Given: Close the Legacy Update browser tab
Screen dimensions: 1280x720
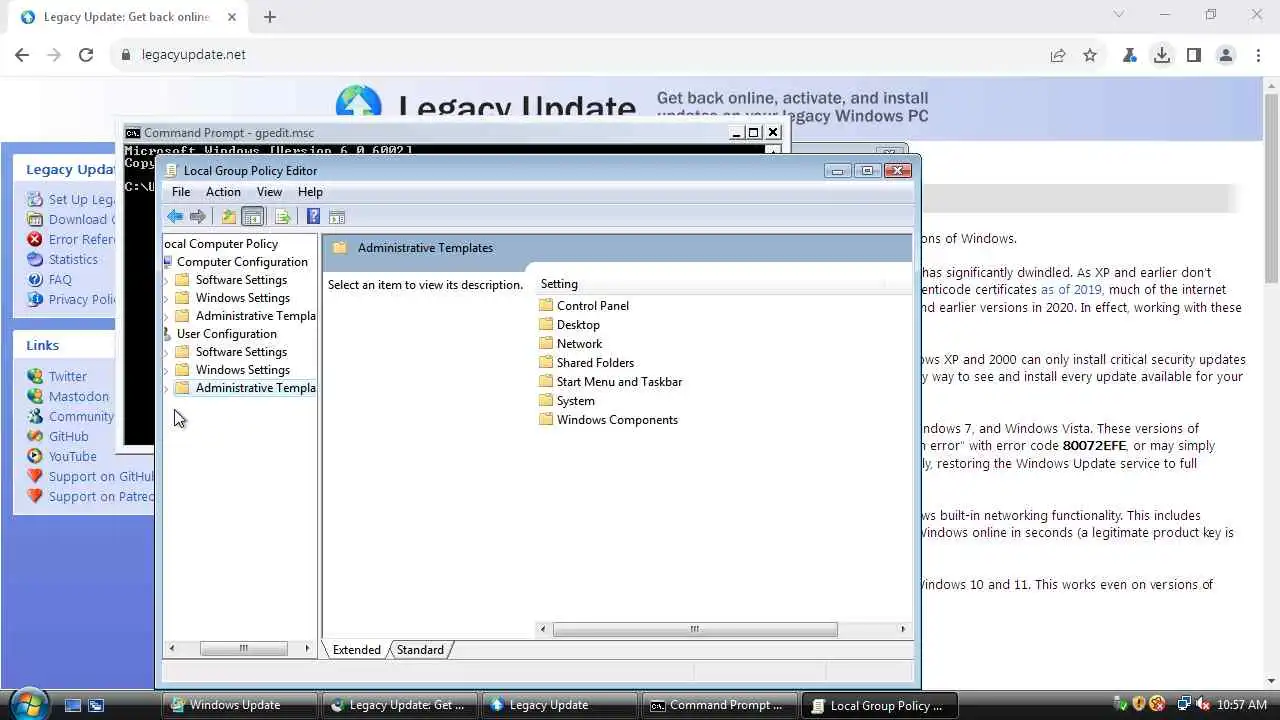Looking at the screenshot, I should tap(232, 16).
